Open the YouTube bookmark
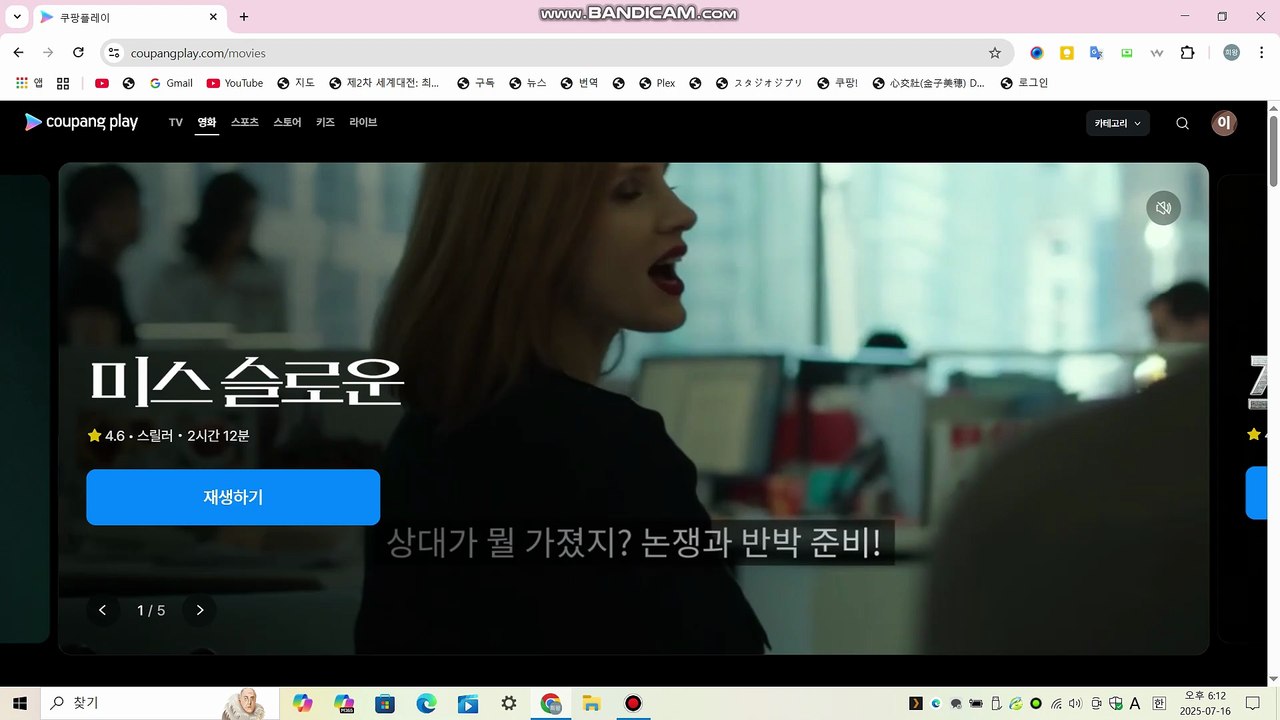The height and width of the screenshot is (720, 1280). 235,83
